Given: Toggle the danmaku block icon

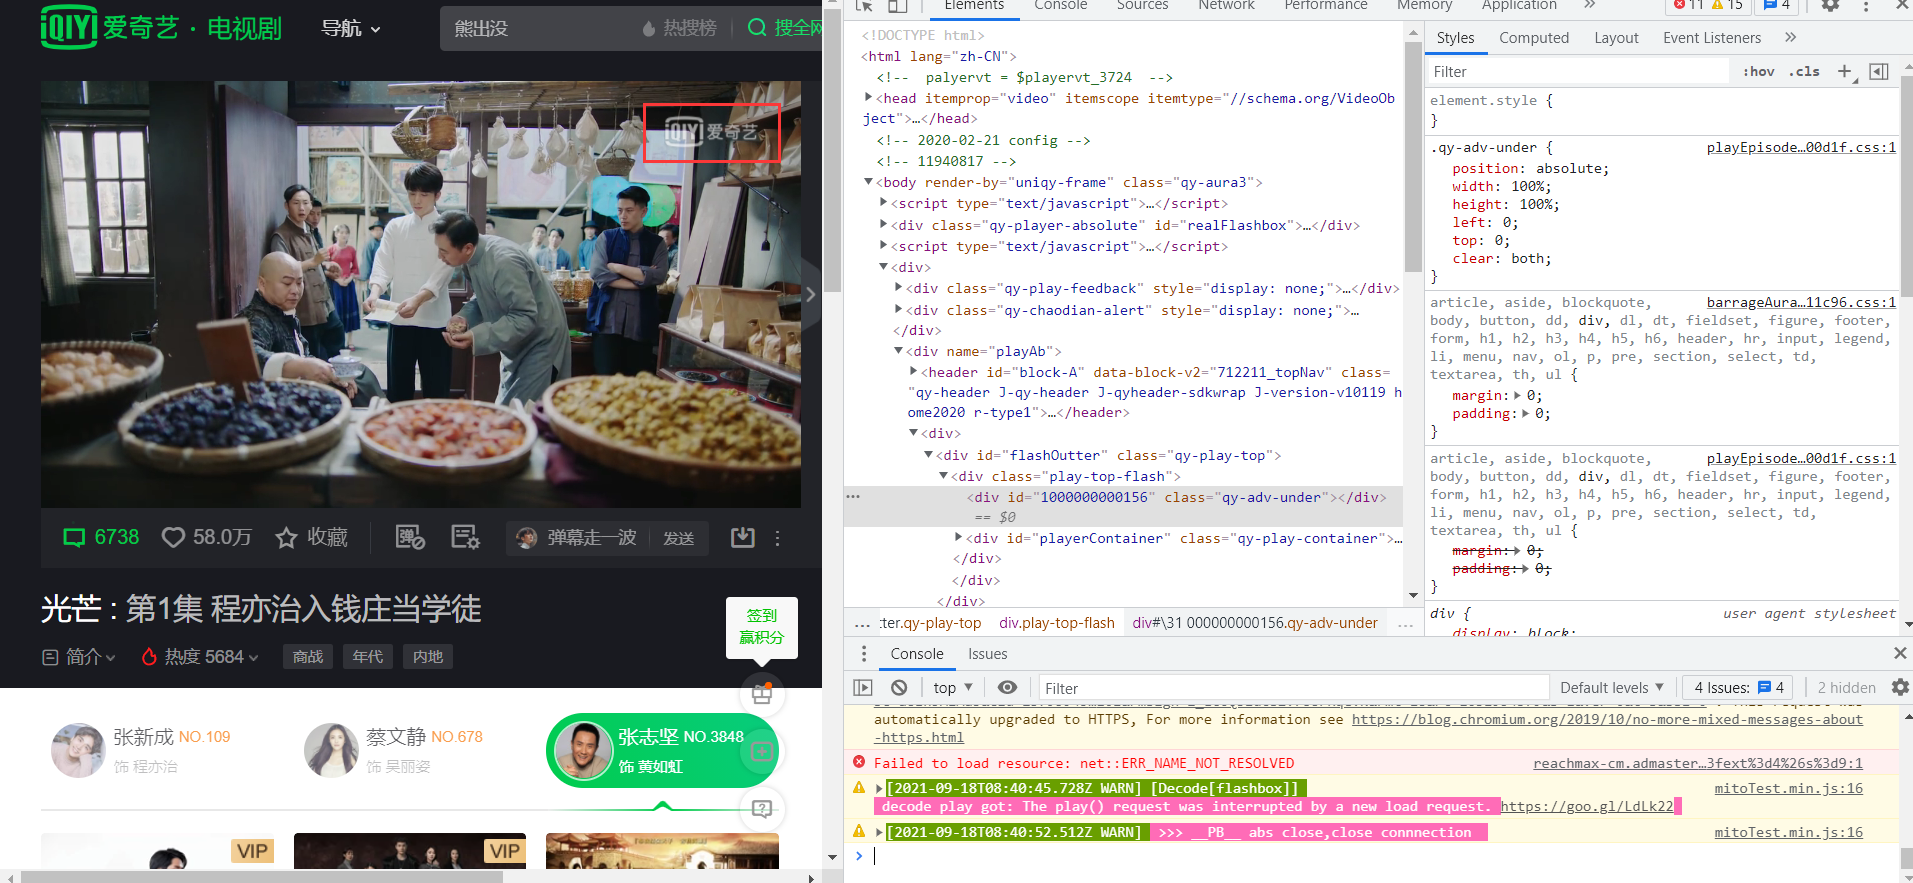Looking at the screenshot, I should pyautogui.click(x=410, y=537).
